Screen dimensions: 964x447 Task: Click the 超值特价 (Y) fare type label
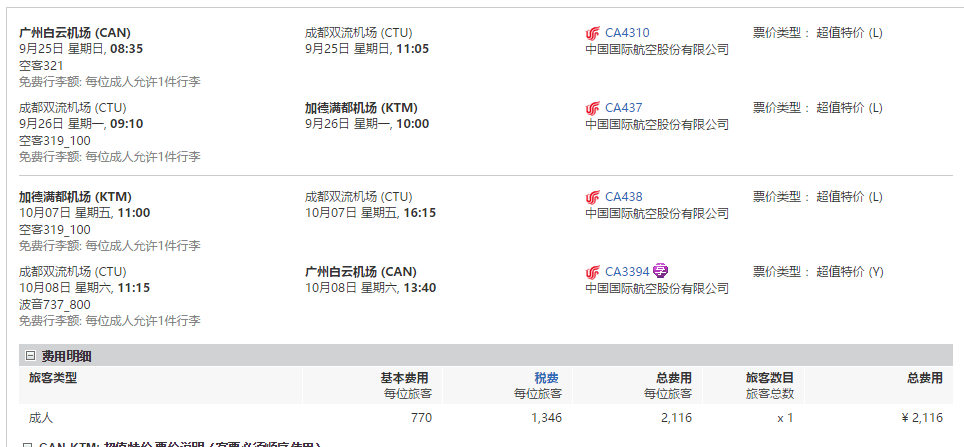(850, 272)
